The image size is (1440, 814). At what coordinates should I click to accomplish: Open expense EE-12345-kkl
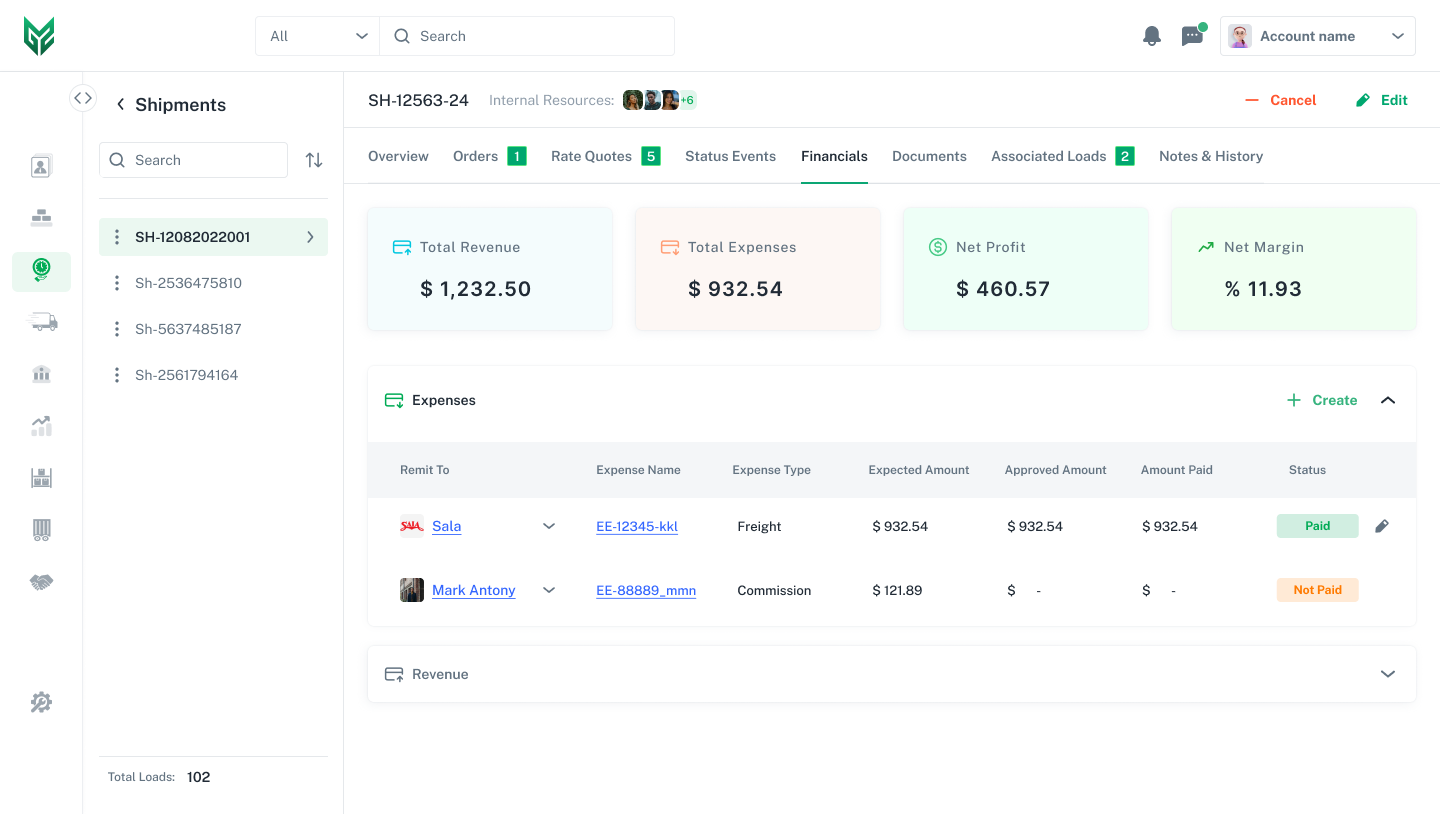click(x=637, y=526)
